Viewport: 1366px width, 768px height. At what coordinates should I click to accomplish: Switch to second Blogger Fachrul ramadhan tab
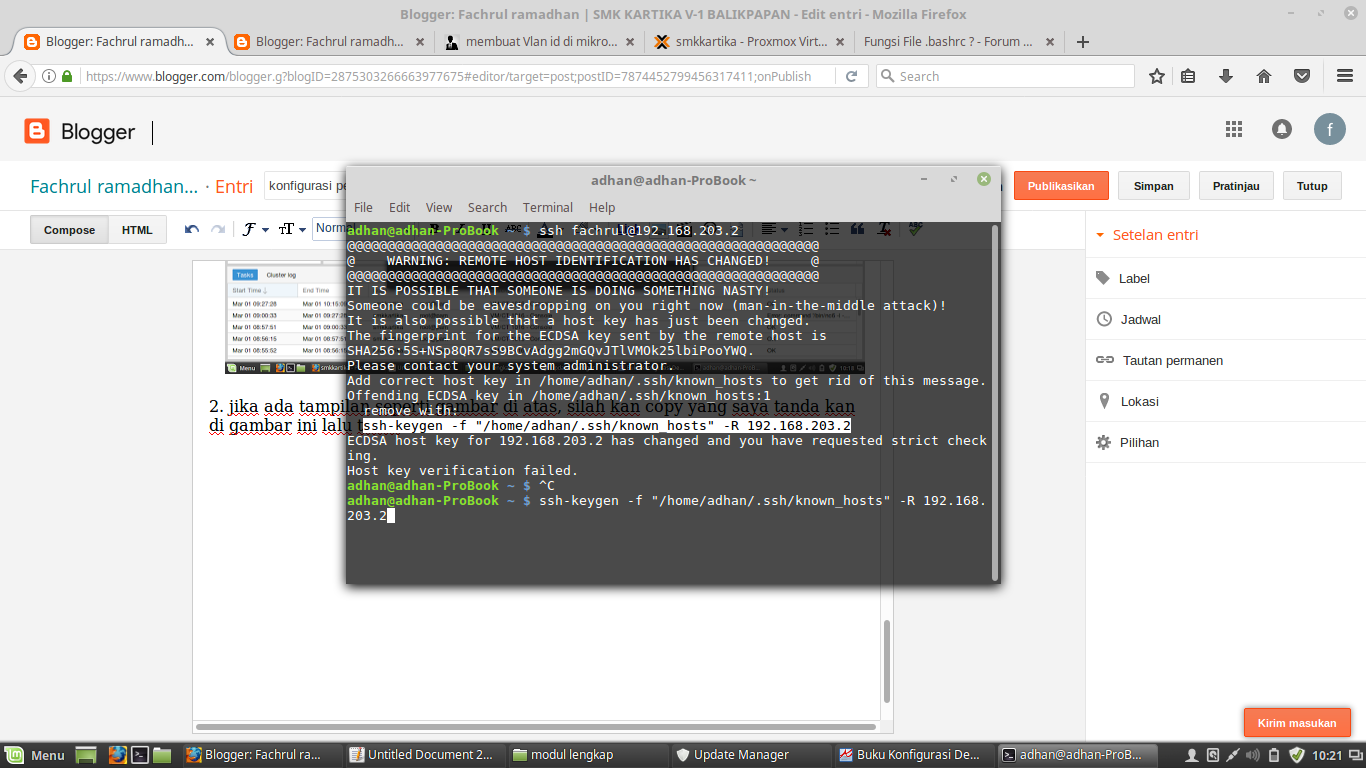point(329,42)
